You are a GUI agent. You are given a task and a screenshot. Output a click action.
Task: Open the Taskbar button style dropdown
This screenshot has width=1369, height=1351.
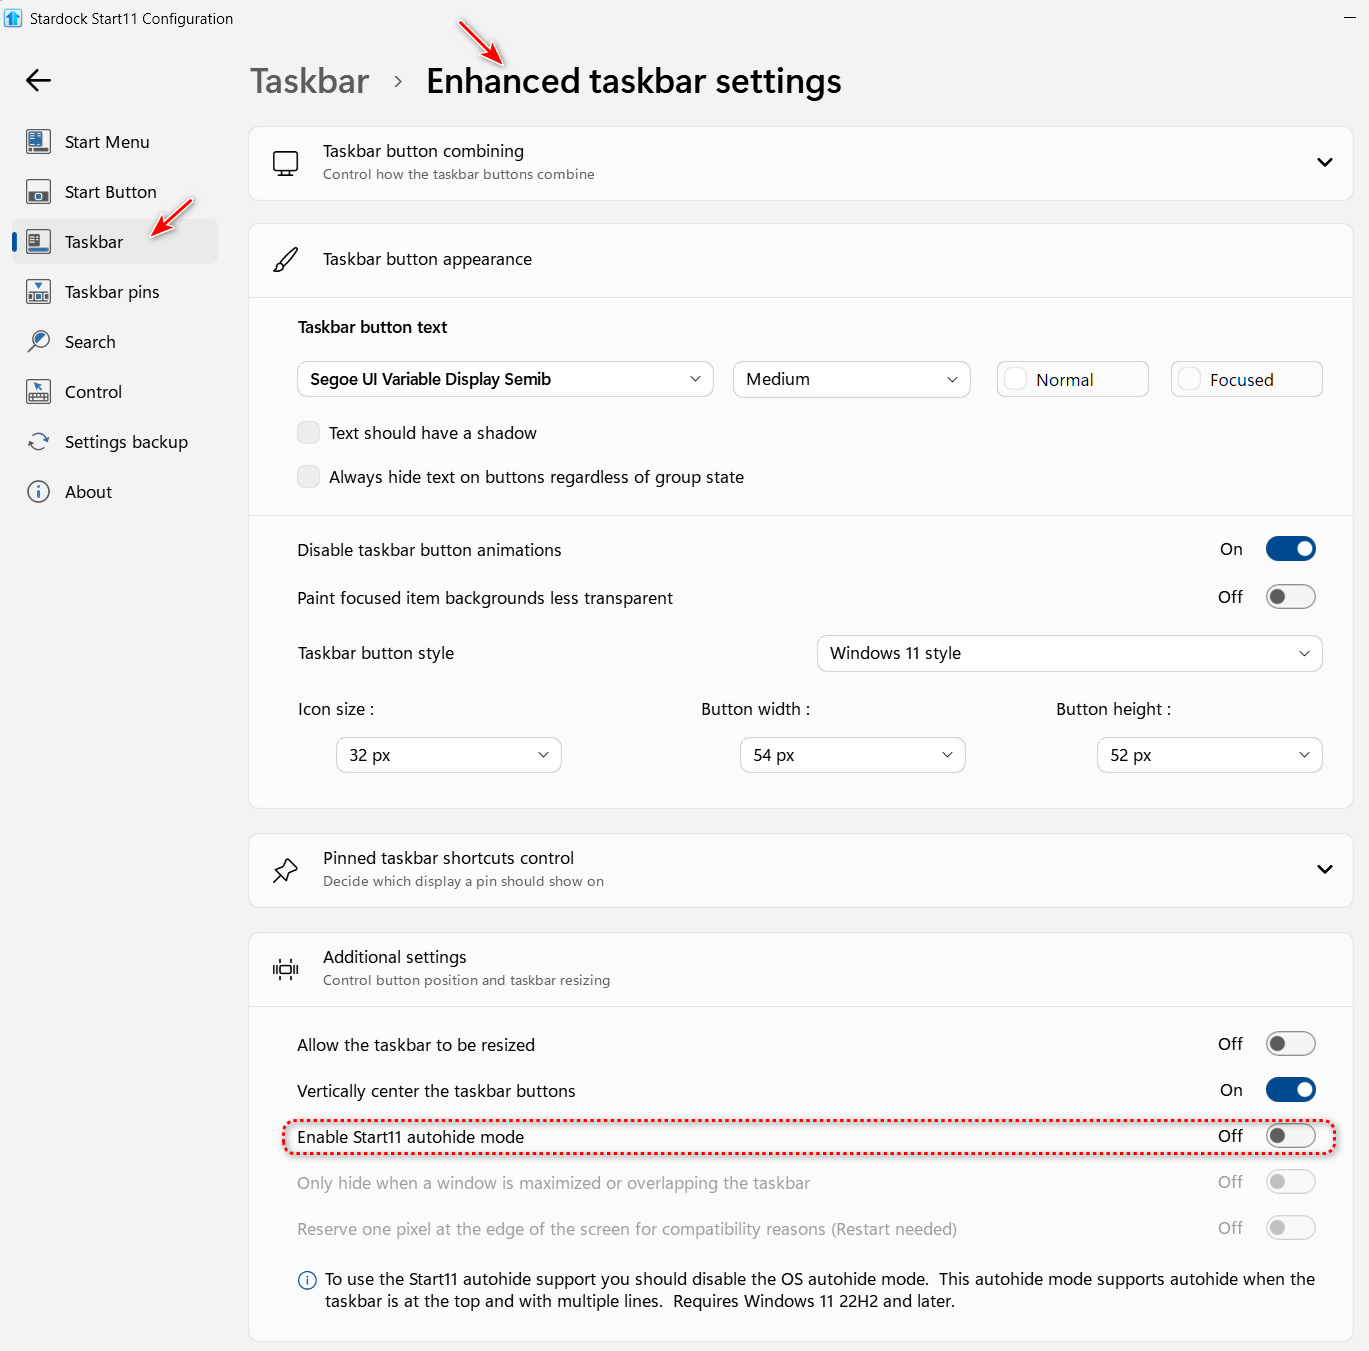pos(1069,653)
